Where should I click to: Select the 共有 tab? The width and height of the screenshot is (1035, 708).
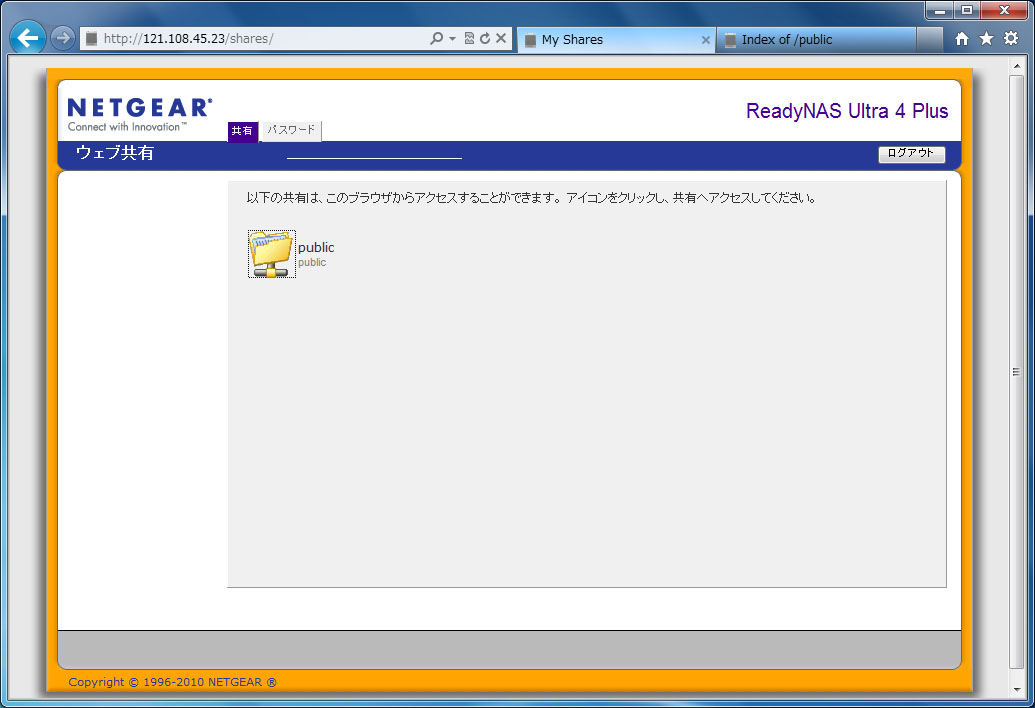coord(242,131)
